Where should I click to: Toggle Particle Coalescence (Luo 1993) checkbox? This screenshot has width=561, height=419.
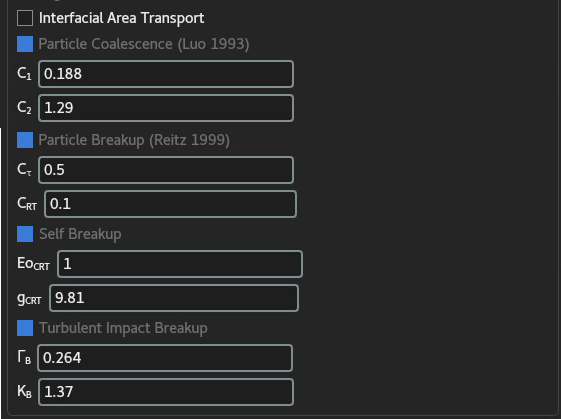25,44
